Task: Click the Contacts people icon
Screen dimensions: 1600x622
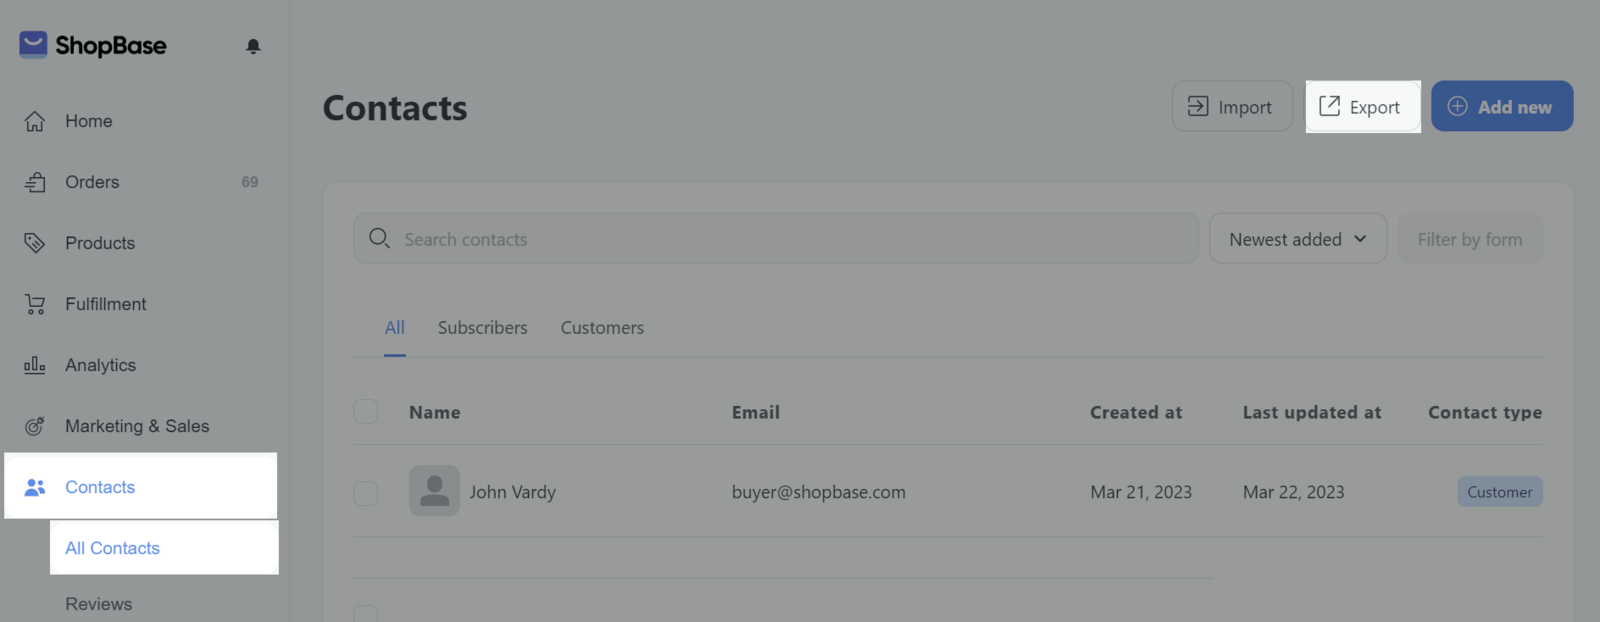Action: pyautogui.click(x=35, y=487)
